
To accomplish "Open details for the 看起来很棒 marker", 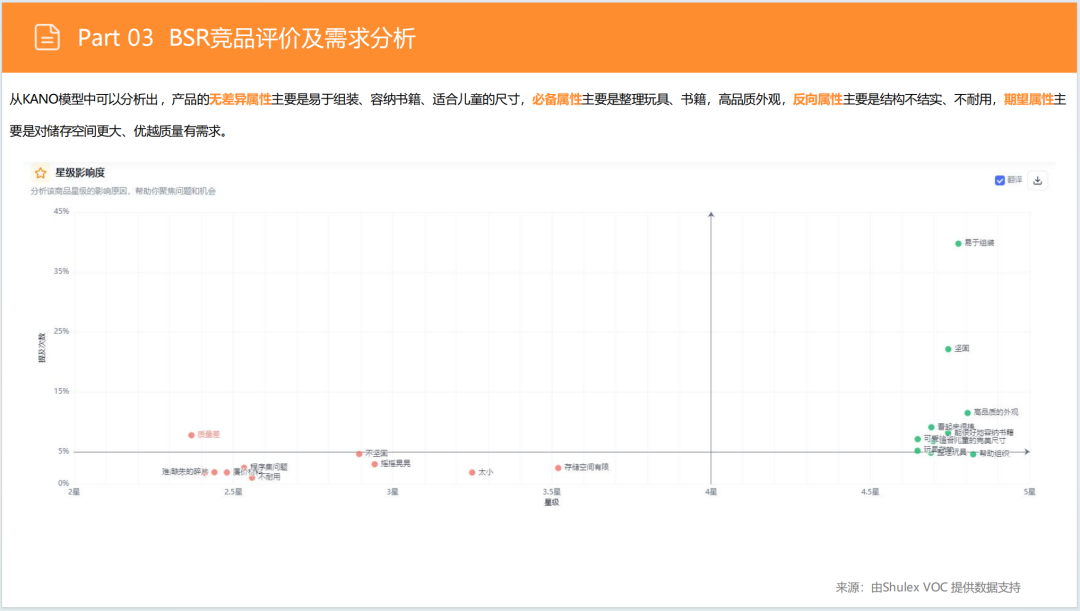I will point(931,427).
